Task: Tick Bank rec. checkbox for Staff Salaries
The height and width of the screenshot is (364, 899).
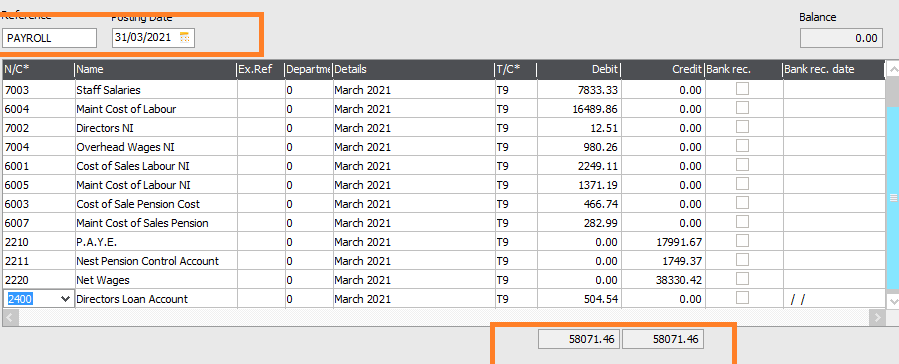Action: (742, 89)
